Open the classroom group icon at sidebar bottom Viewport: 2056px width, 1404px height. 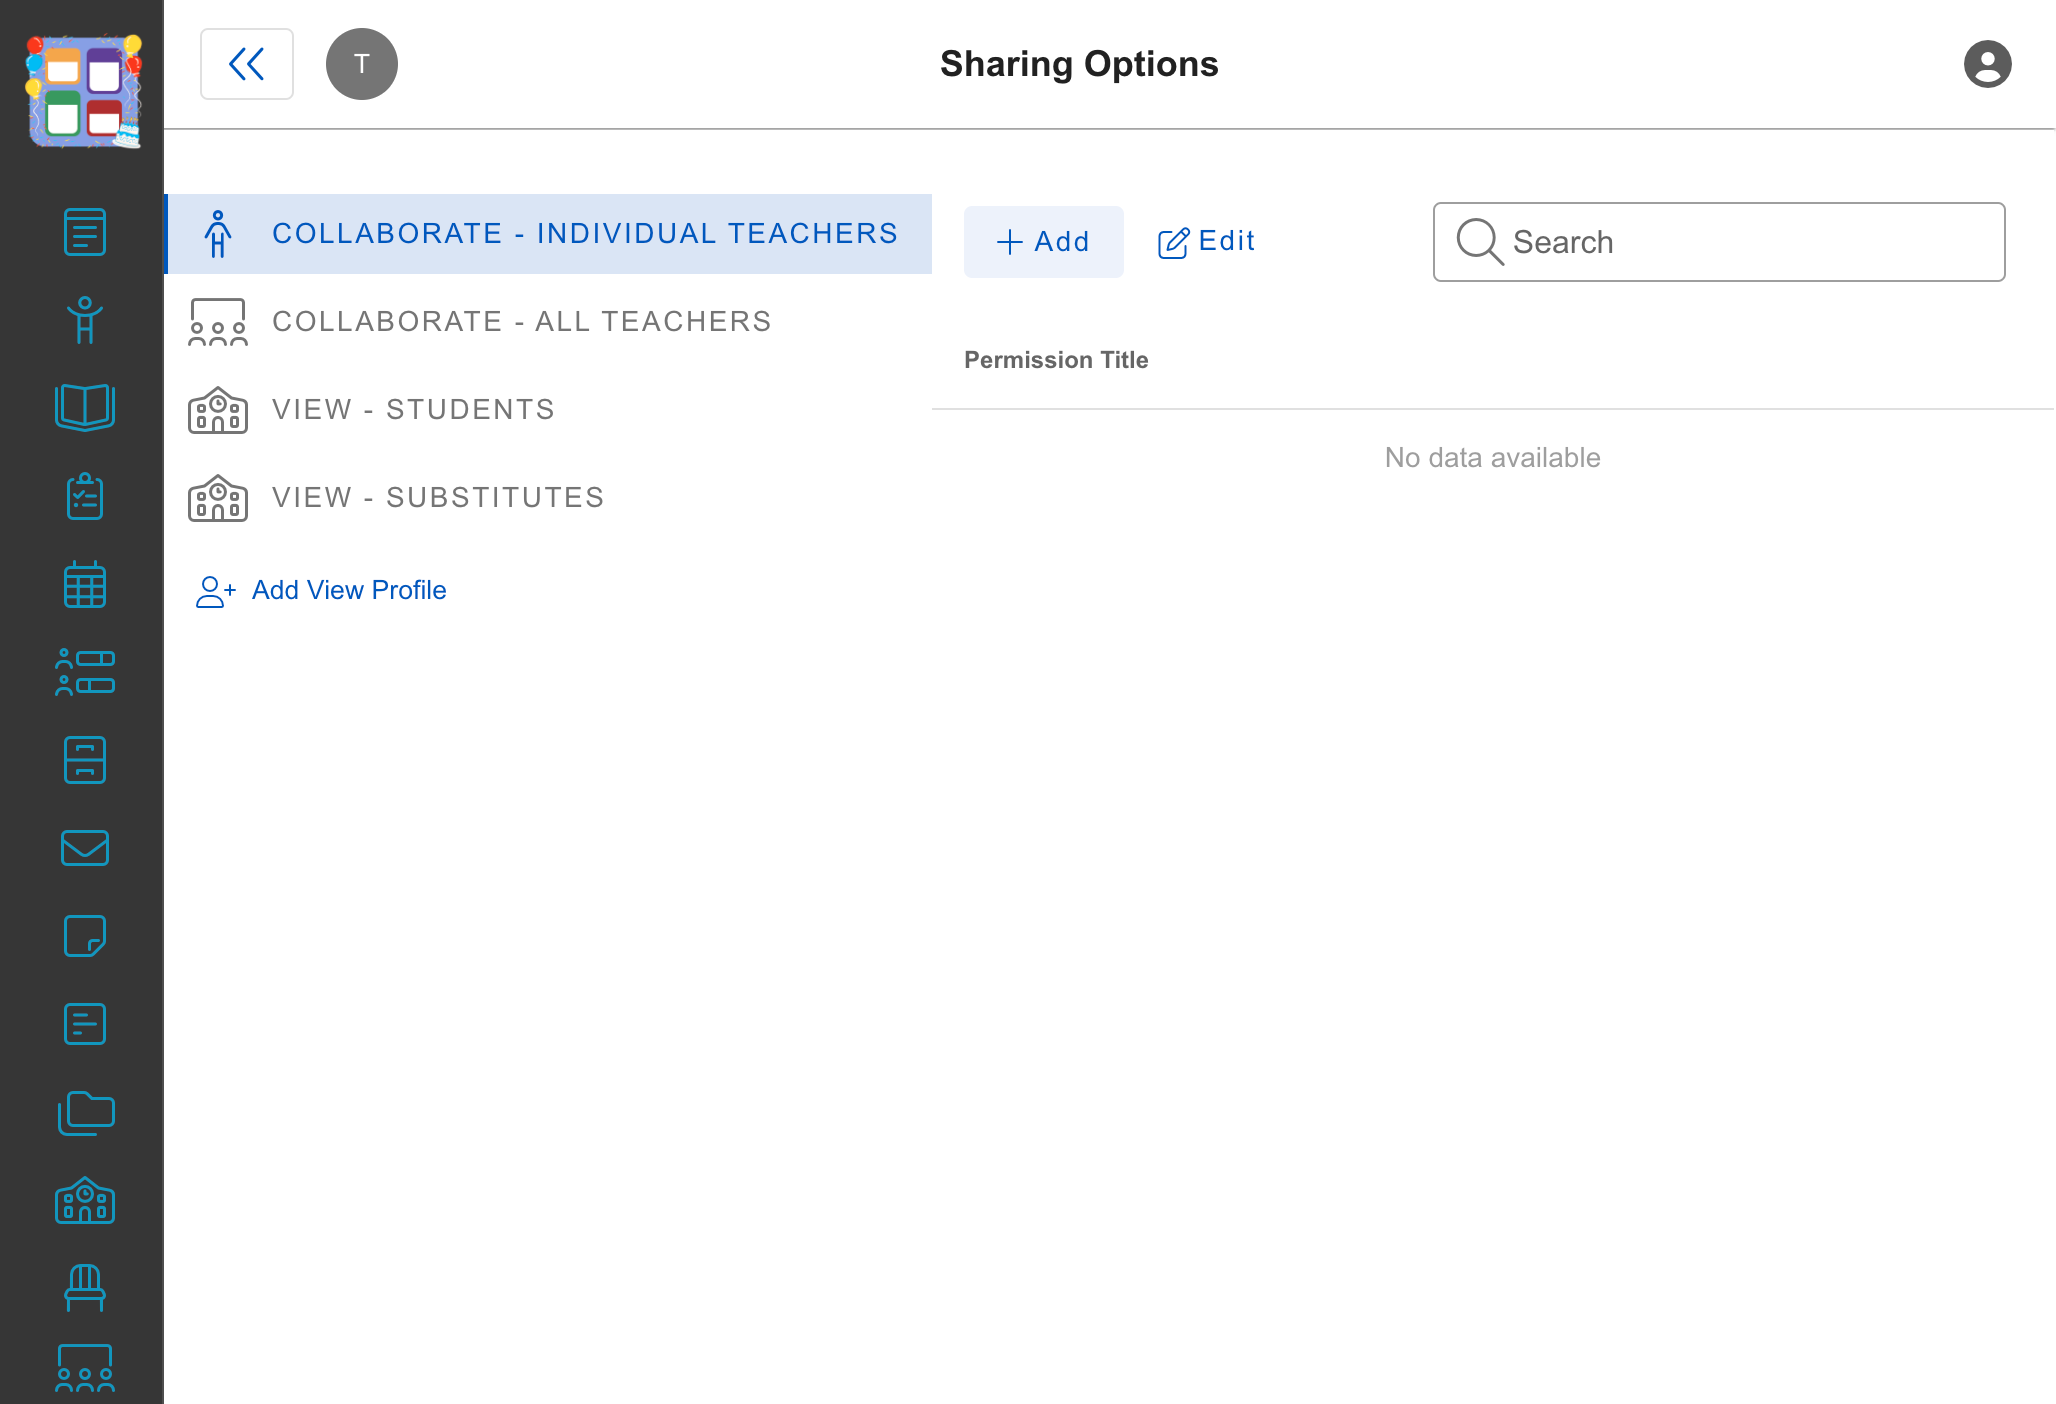85,1368
